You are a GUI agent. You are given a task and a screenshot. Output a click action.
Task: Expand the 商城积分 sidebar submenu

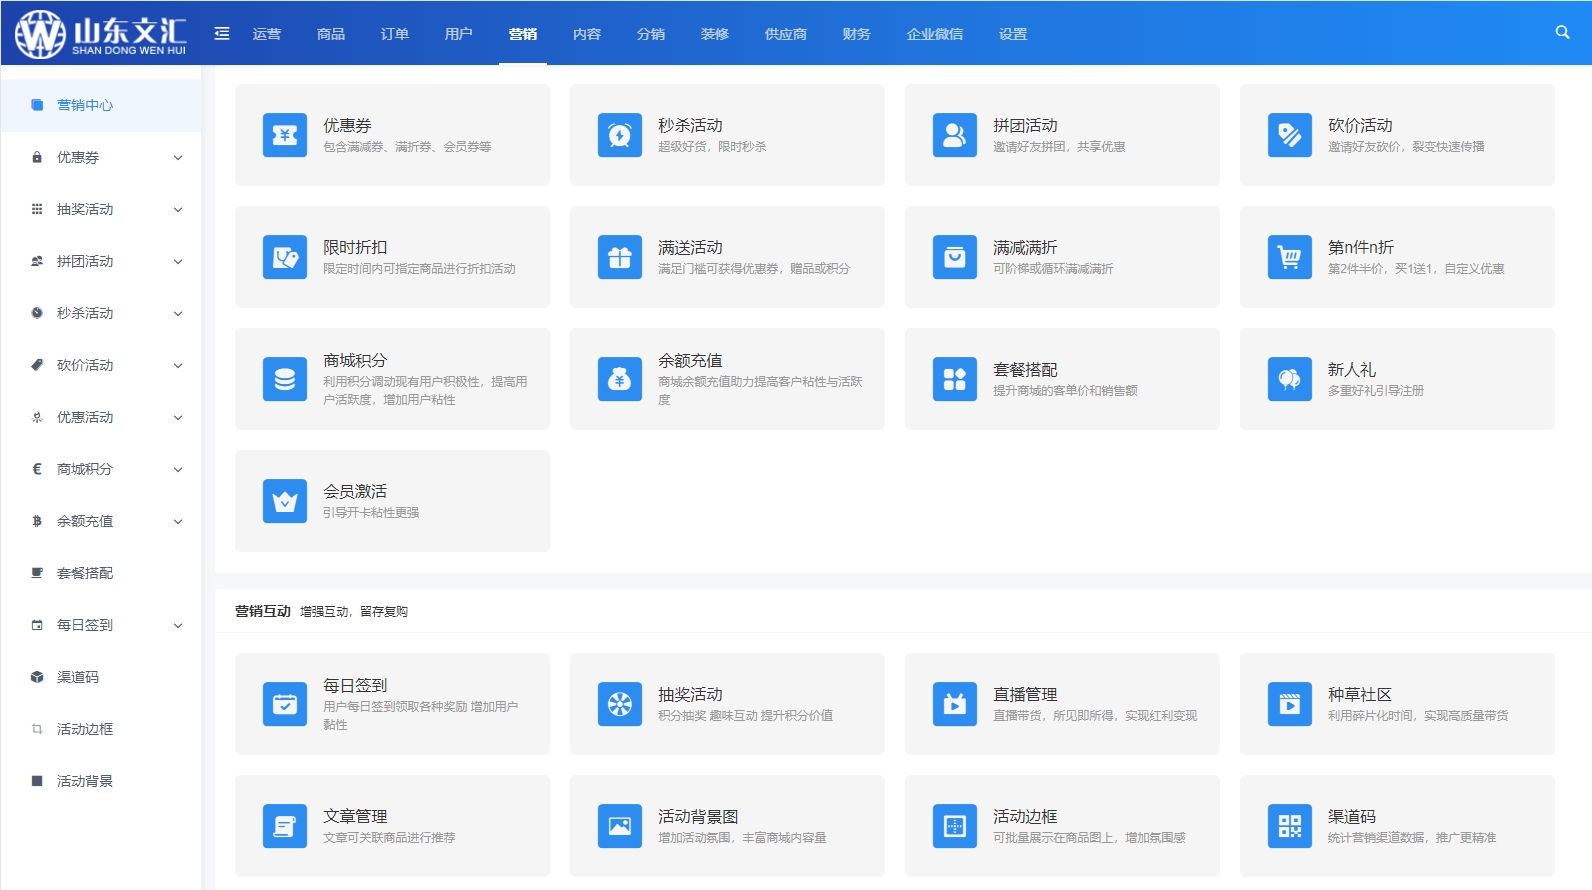click(x=178, y=469)
